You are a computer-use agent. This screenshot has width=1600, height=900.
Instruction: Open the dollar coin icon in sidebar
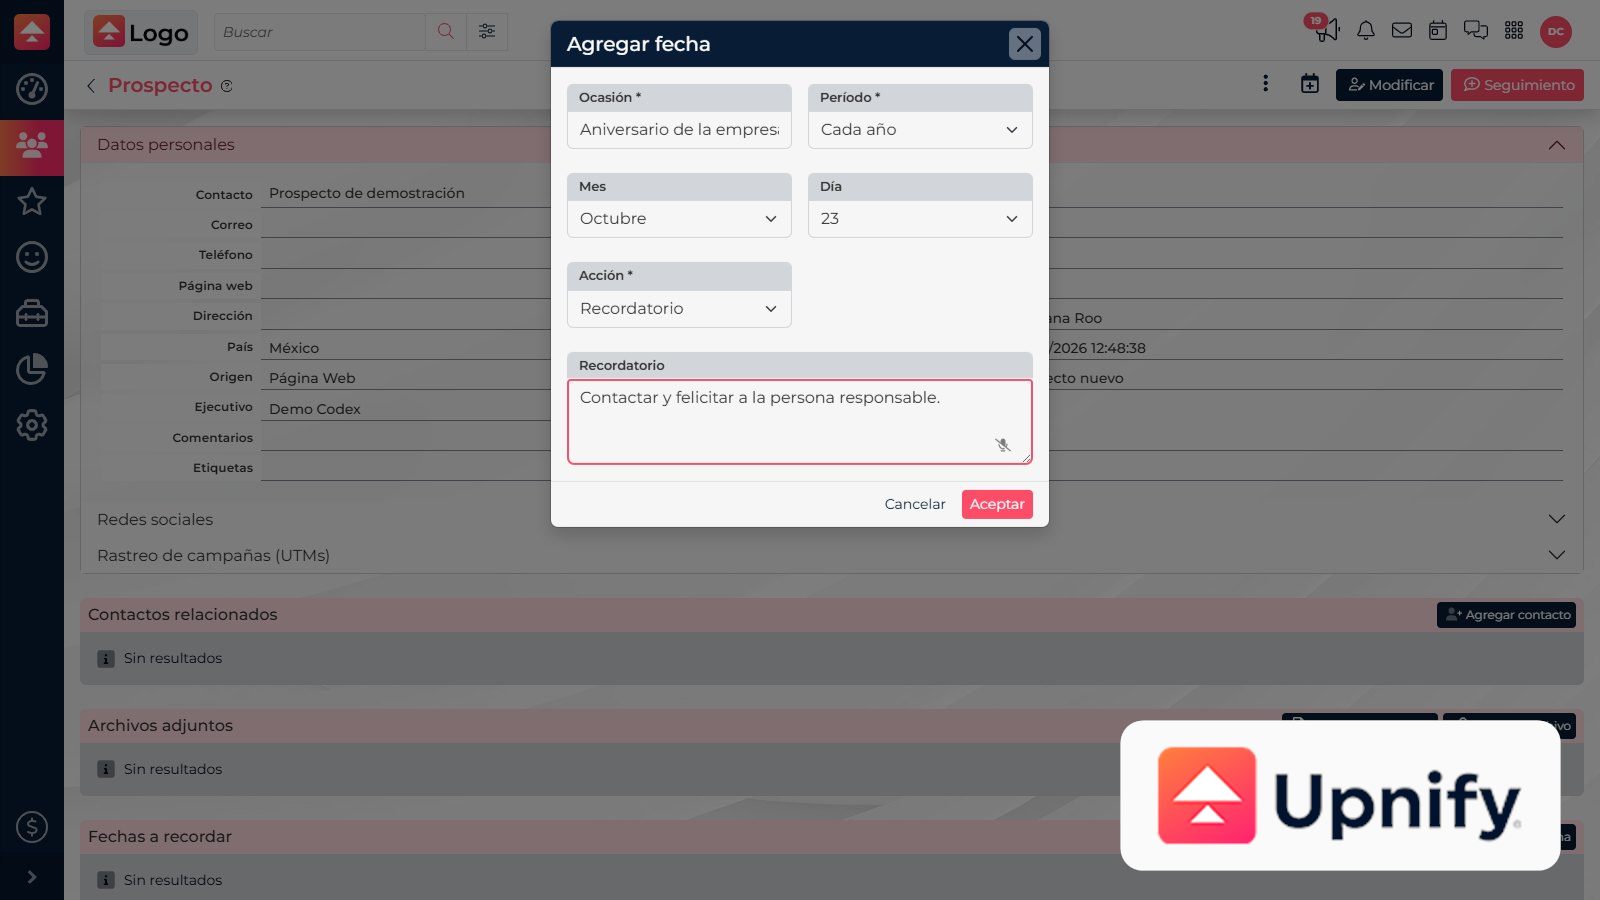tap(32, 827)
